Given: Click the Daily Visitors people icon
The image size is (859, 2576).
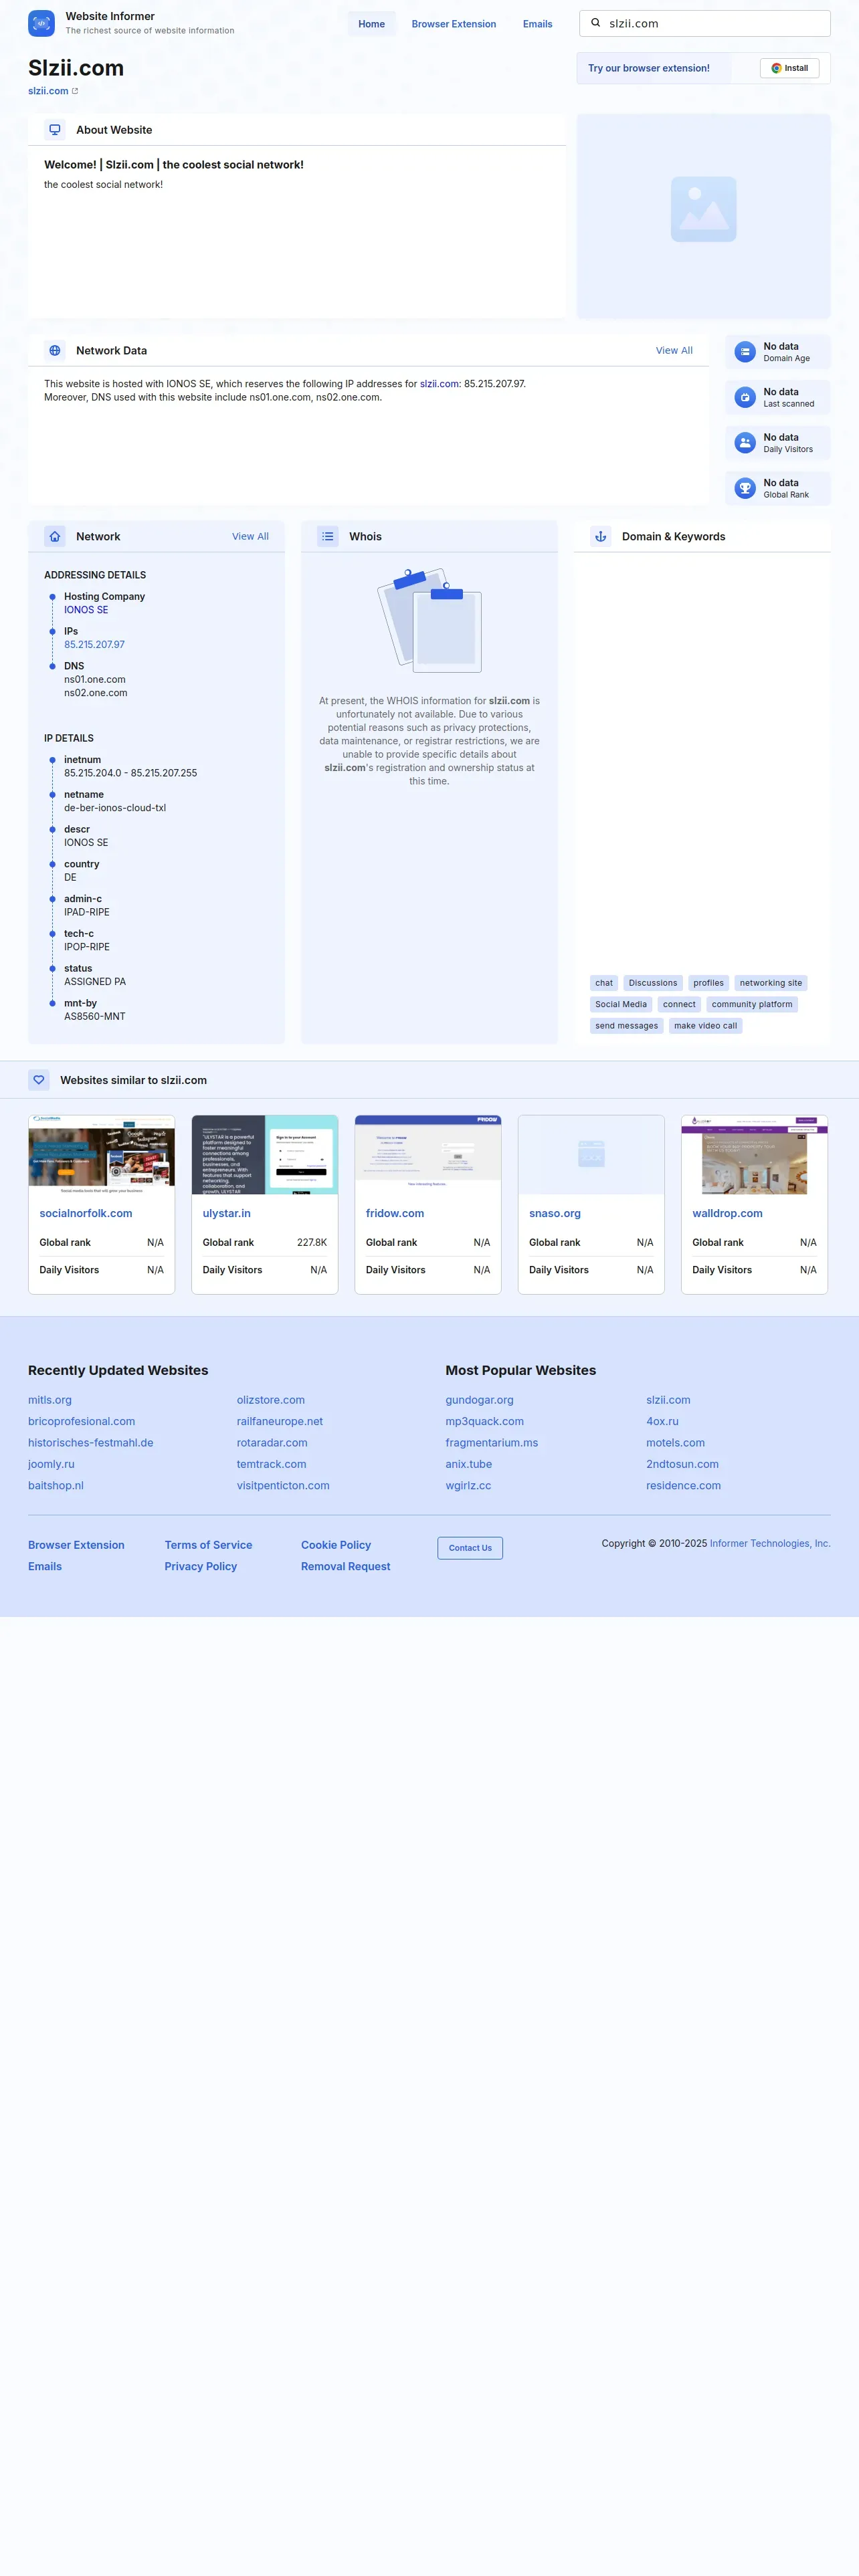Looking at the screenshot, I should pyautogui.click(x=745, y=443).
